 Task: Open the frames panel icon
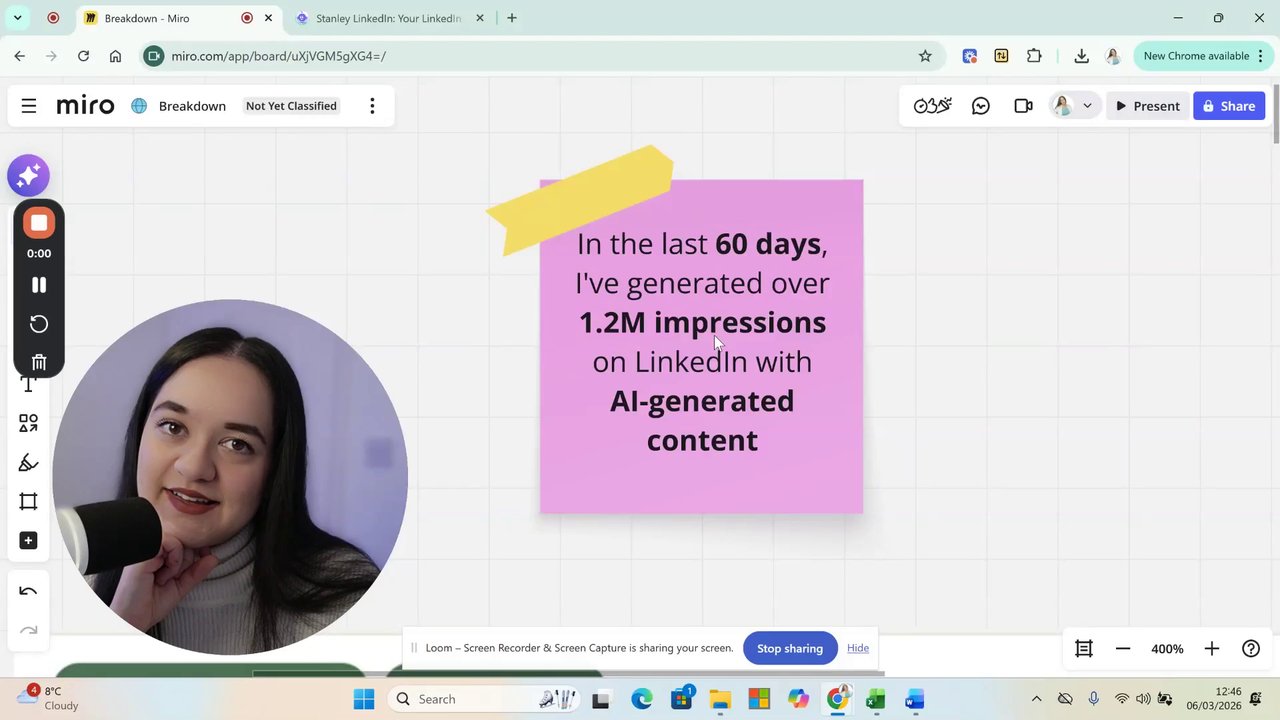(x=1083, y=649)
